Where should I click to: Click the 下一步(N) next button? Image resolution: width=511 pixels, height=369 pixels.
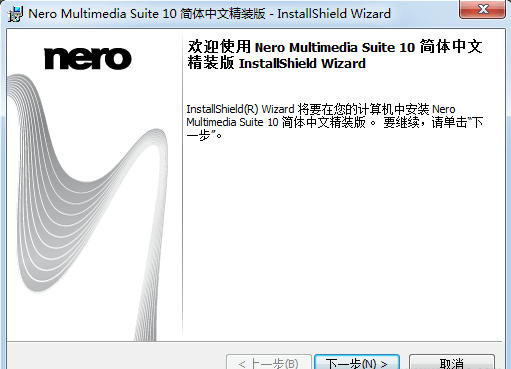point(357,362)
